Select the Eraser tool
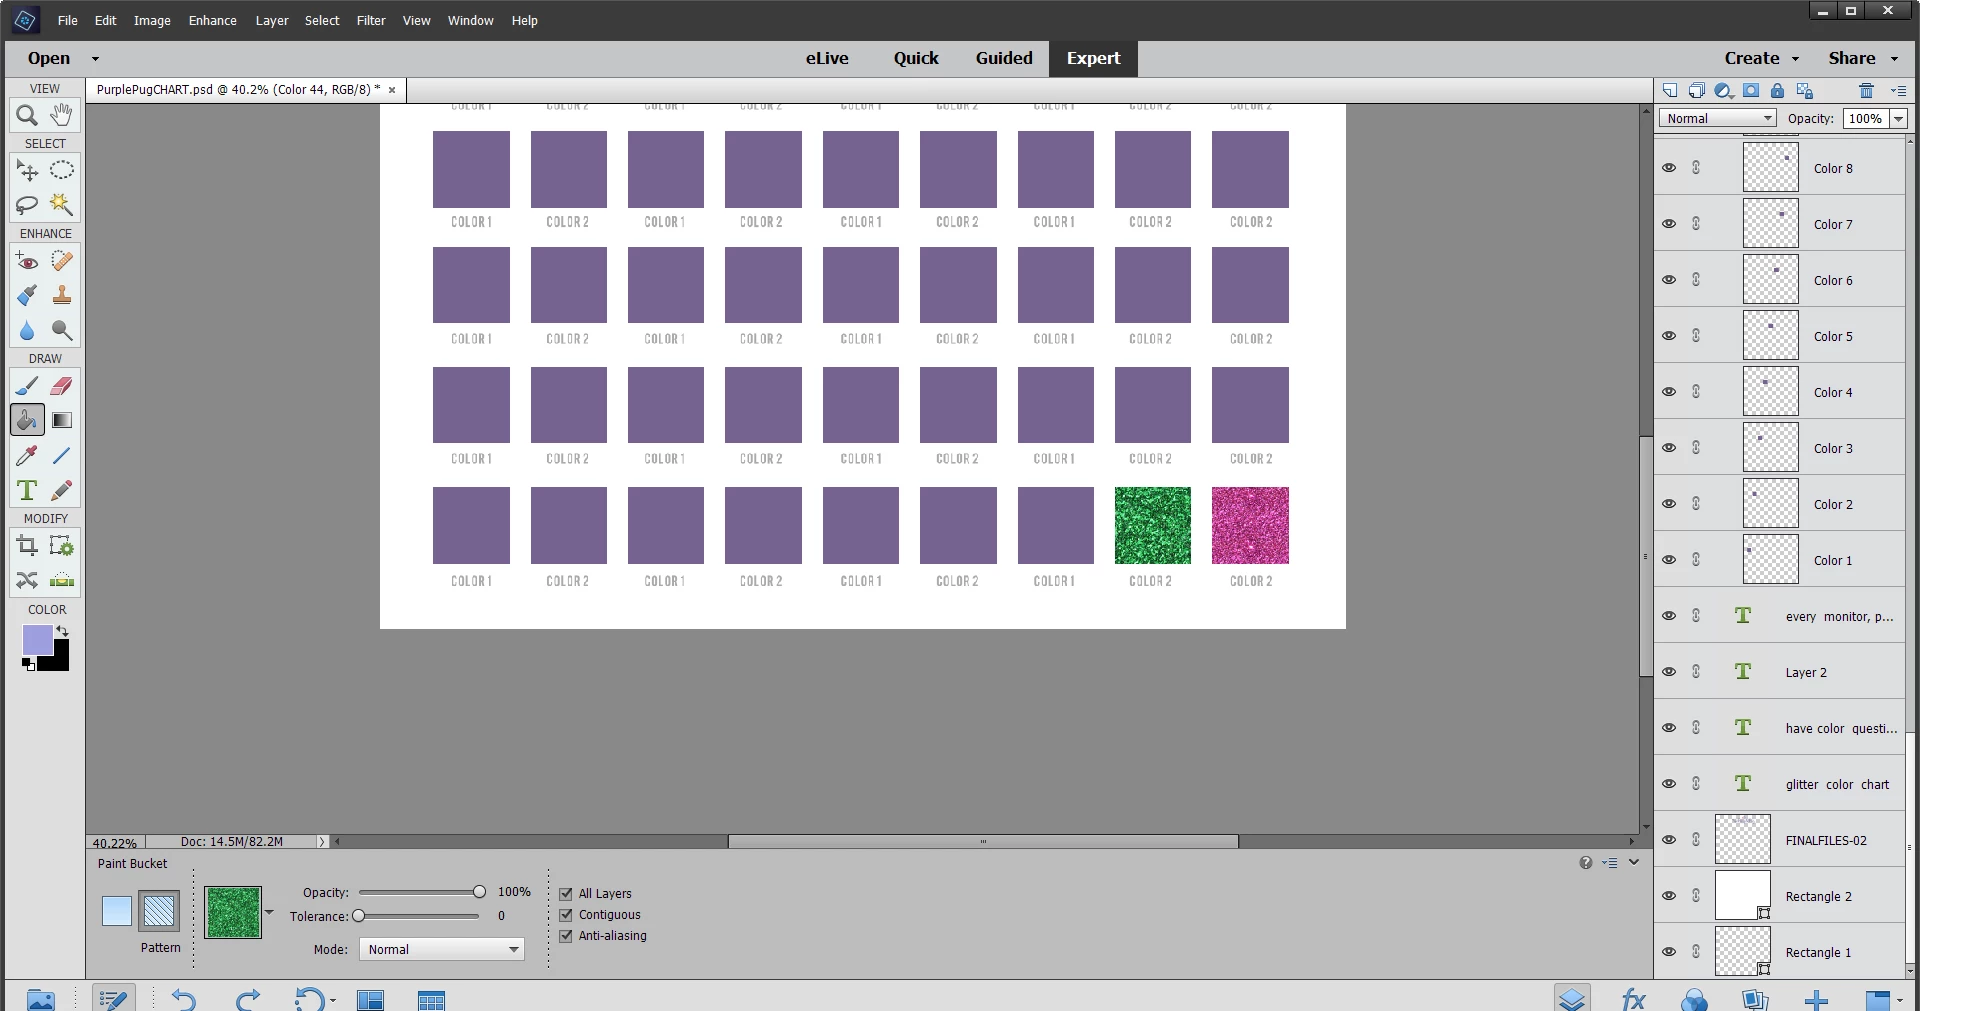This screenshot has height=1011, width=1964. pos(62,386)
